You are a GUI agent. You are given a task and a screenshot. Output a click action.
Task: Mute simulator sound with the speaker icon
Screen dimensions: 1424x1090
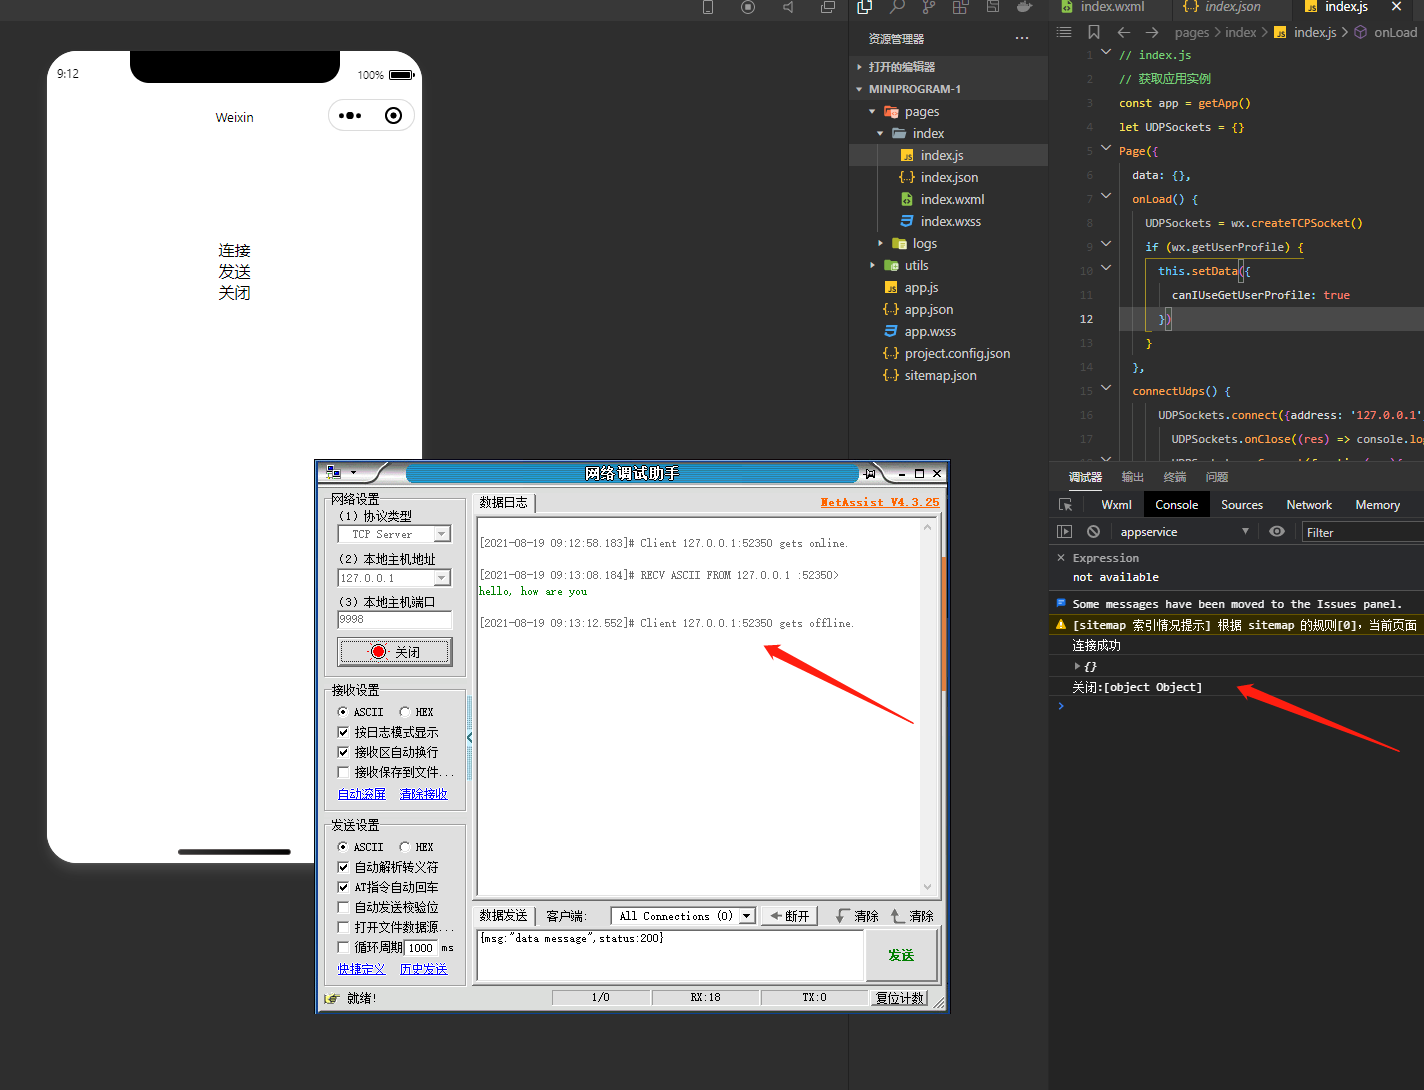click(x=788, y=7)
